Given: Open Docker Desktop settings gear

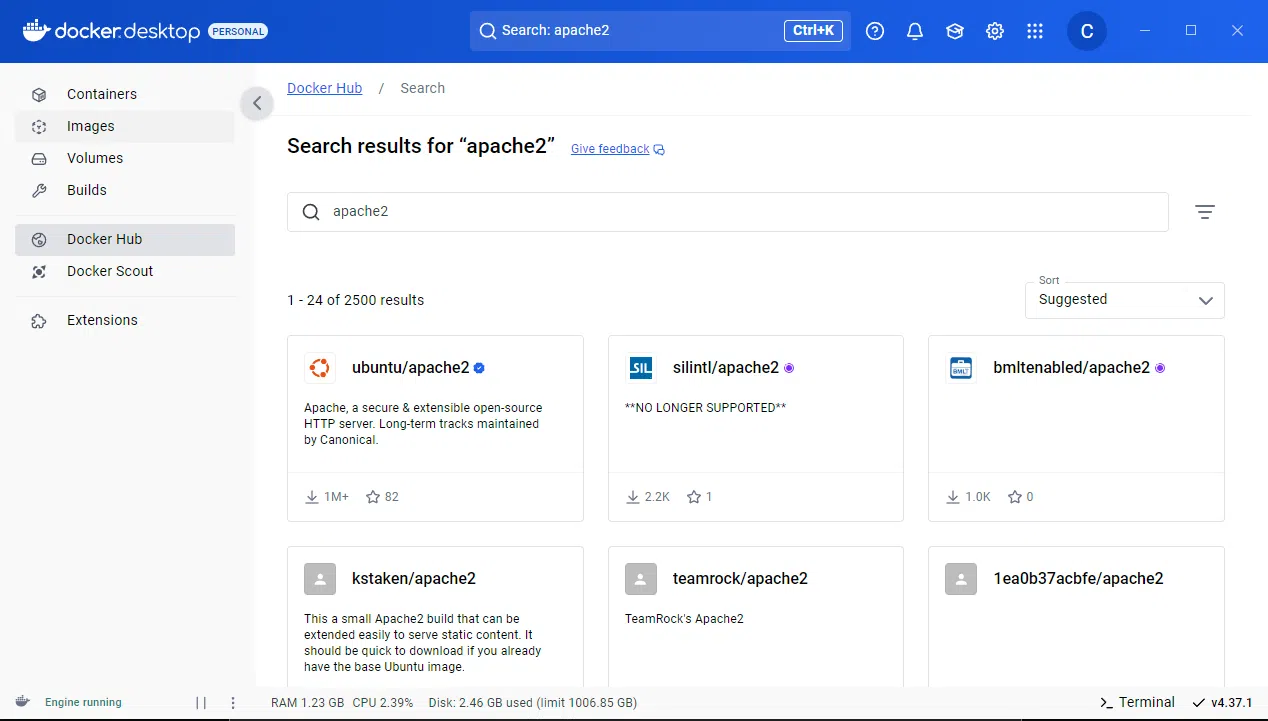Looking at the screenshot, I should [x=994, y=31].
